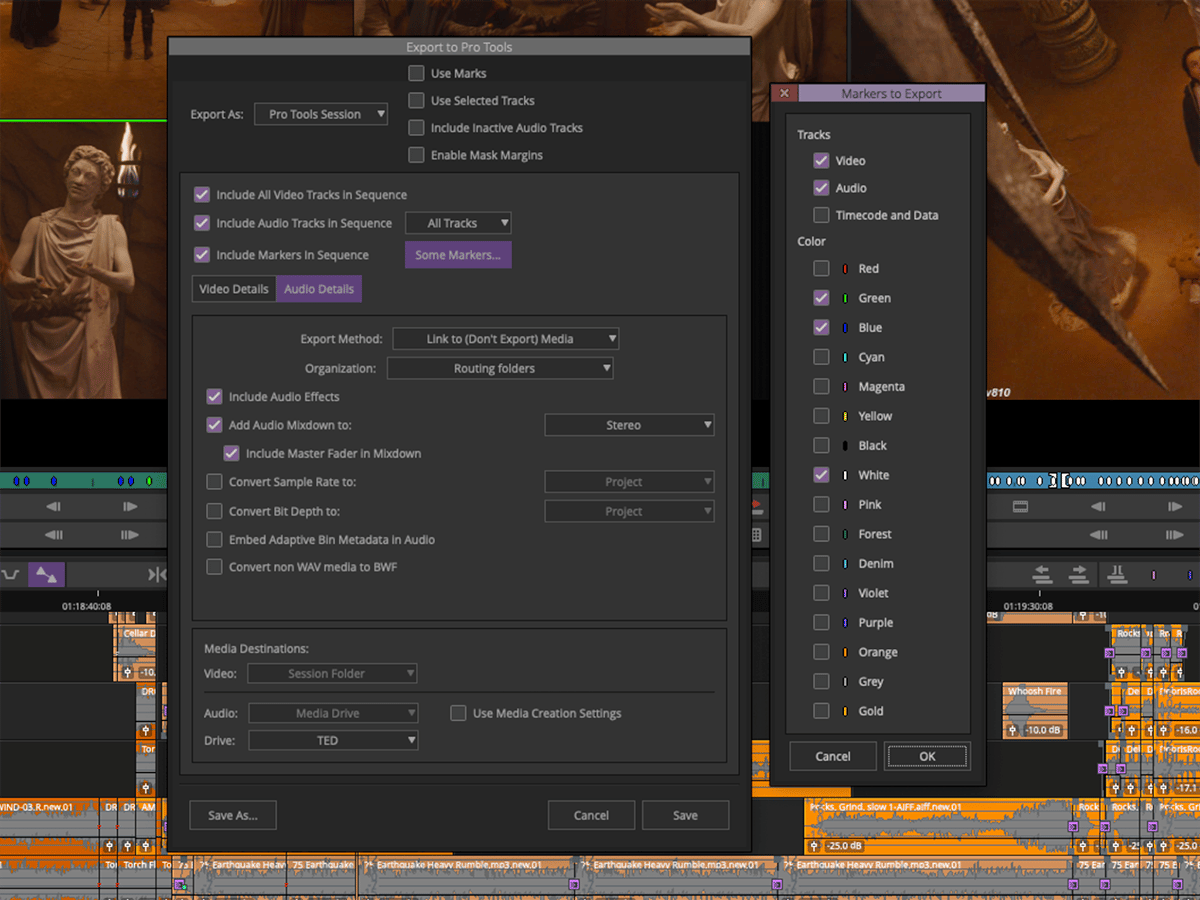
Task: Enable Use Selected Tracks checkbox
Action: click(416, 100)
